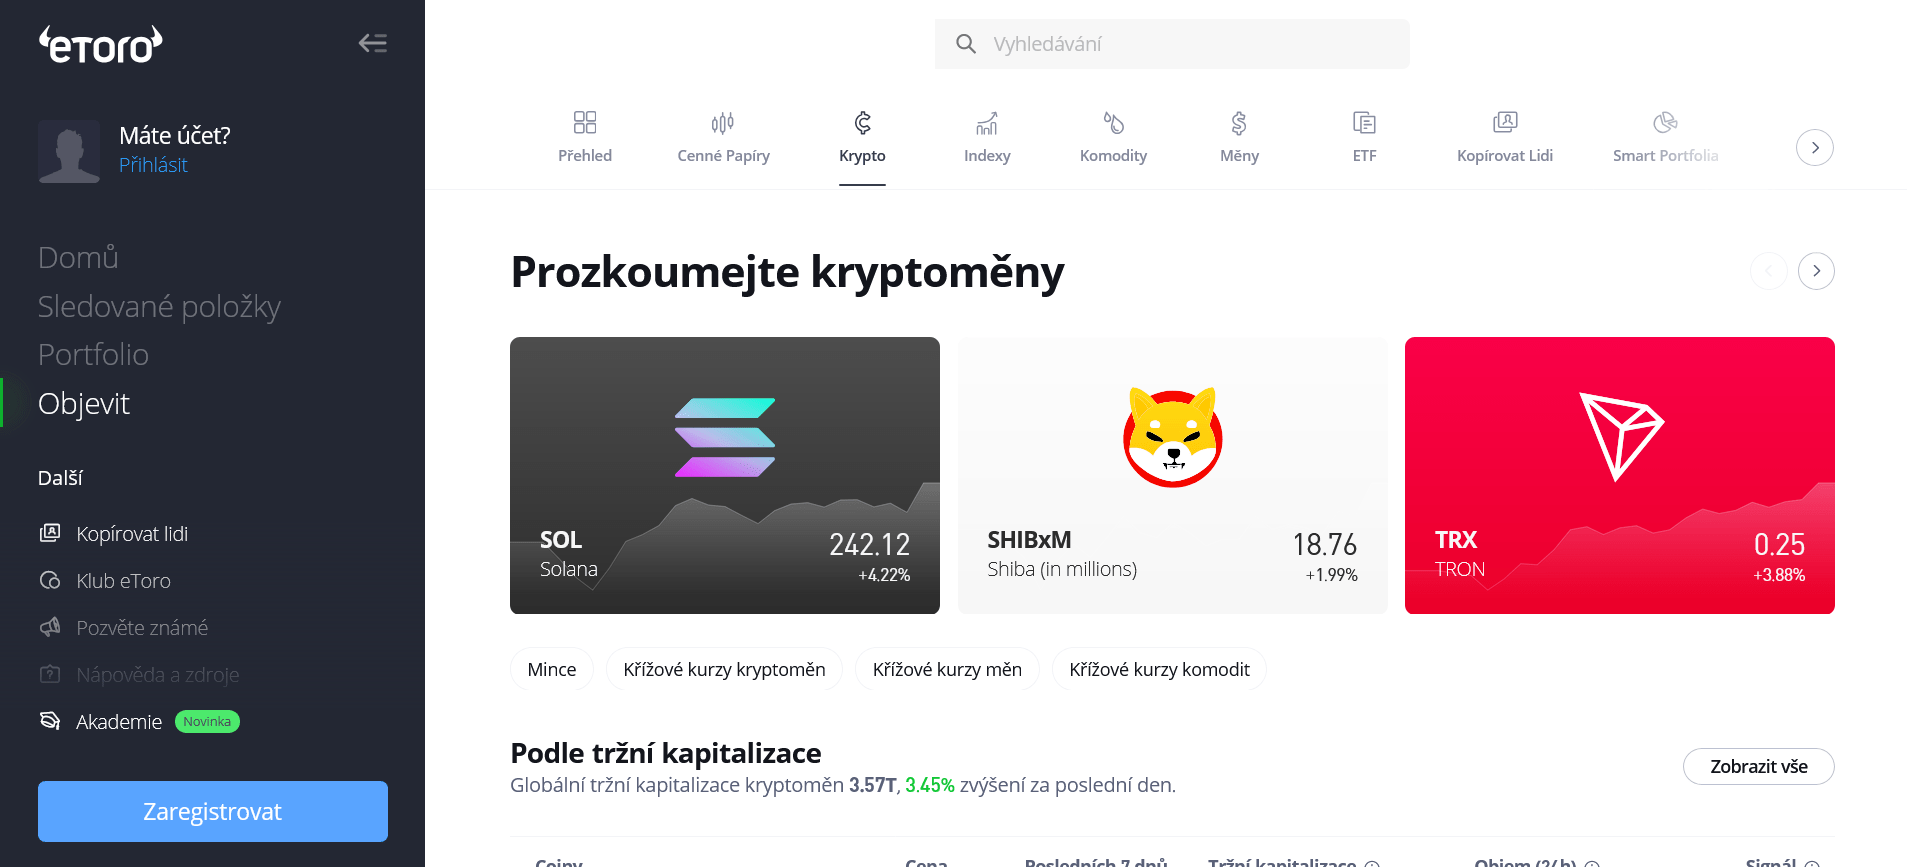
Task: Show more categories with right chevron
Action: pos(1815,147)
